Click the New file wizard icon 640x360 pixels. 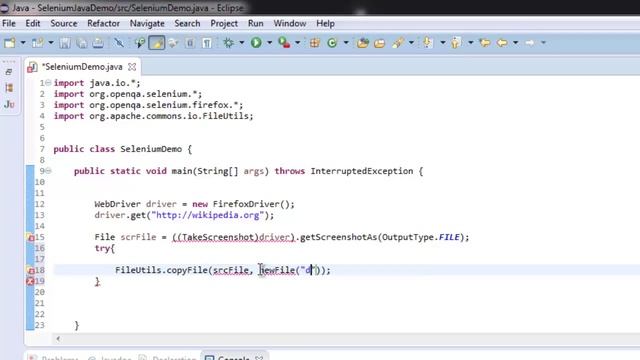coord(9,42)
